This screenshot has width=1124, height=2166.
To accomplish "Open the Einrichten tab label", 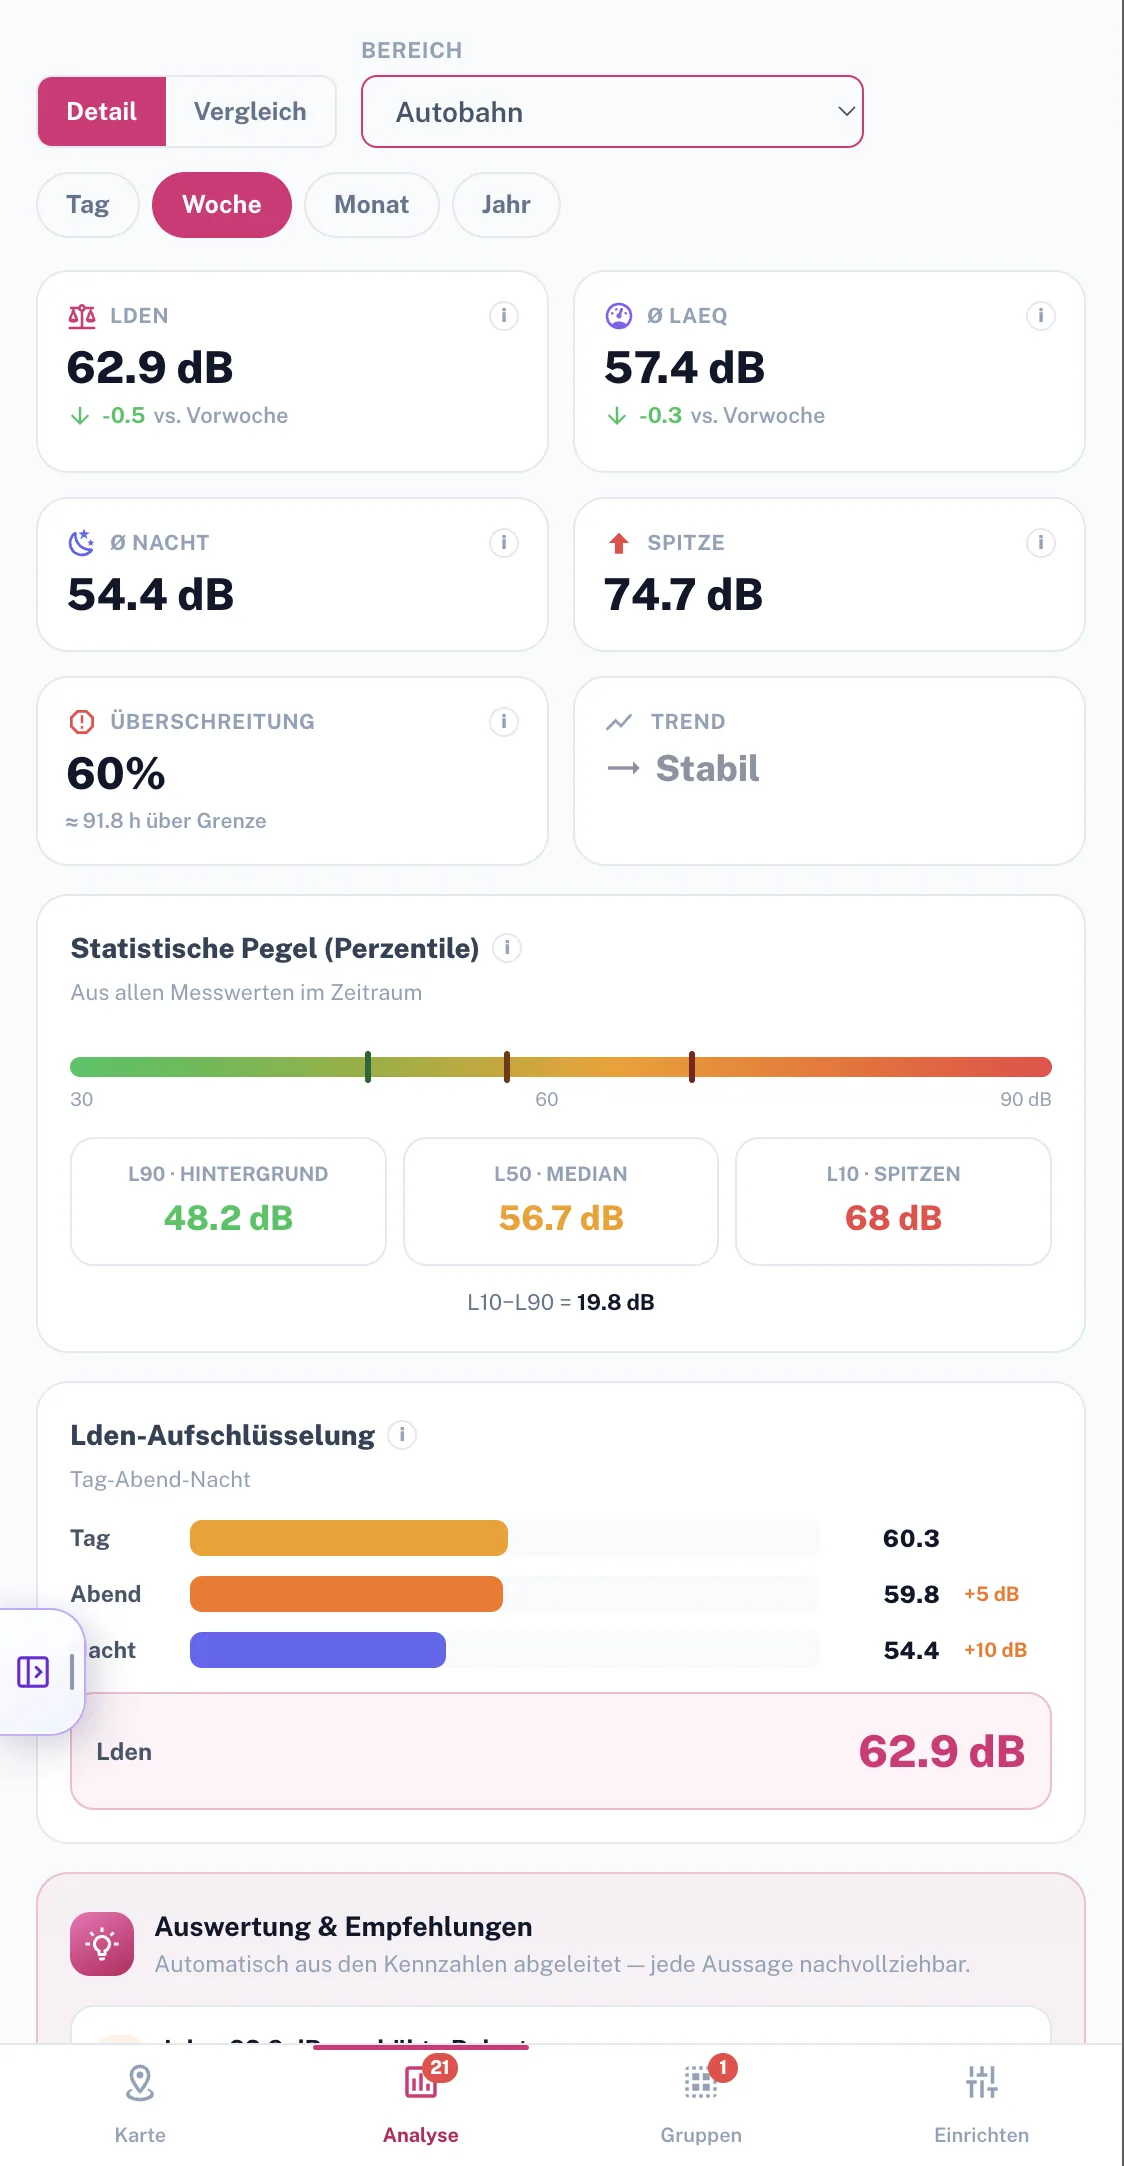I will pyautogui.click(x=982, y=2135).
